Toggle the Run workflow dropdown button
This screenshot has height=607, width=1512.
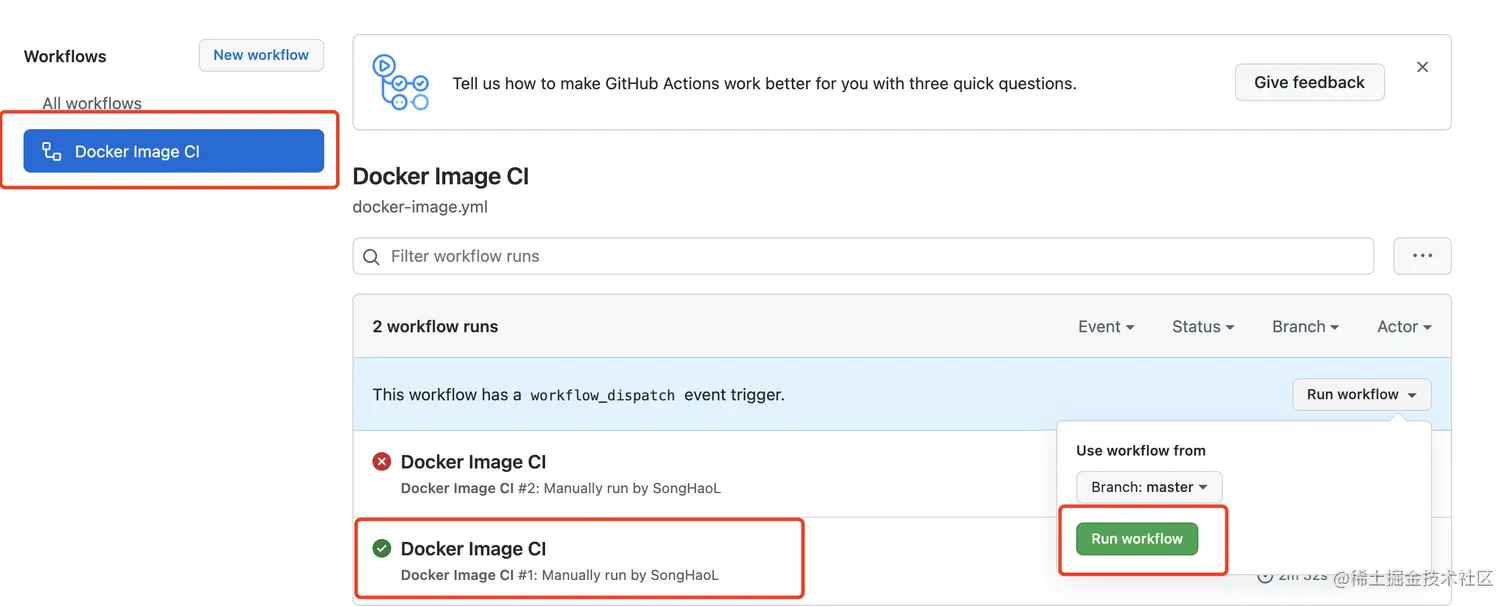click(1361, 395)
